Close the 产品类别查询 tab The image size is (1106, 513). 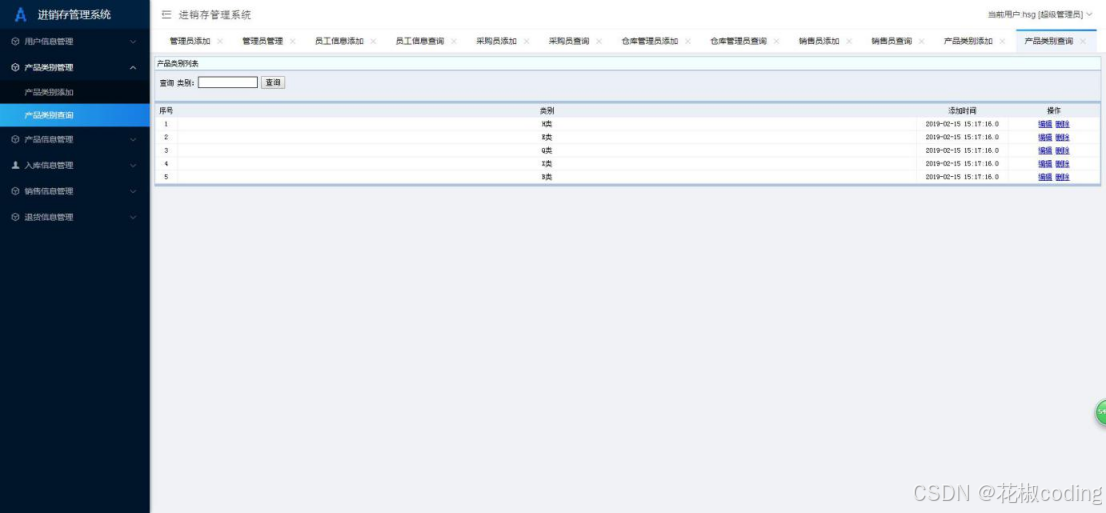(1083, 41)
